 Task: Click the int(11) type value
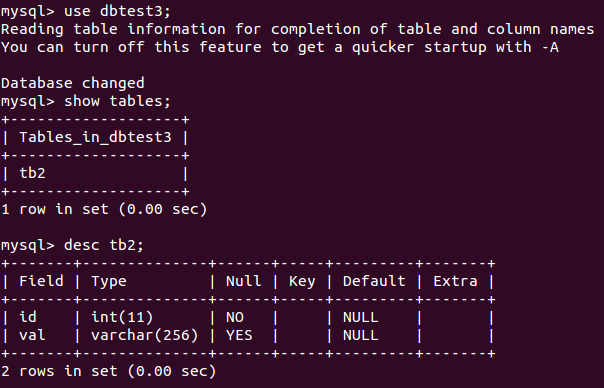click(x=122, y=317)
